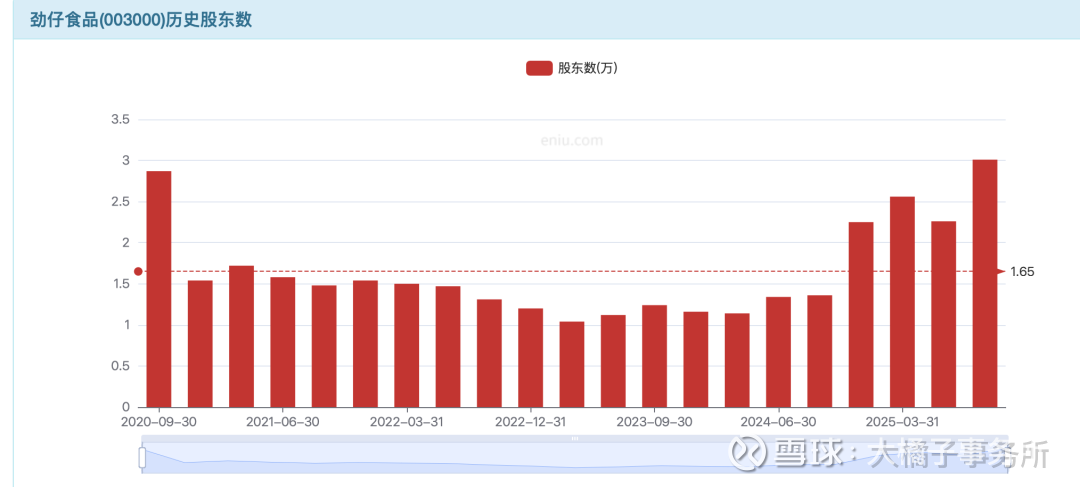Click the 股东数(万) legend label text
This screenshot has height=487, width=1080.
click(x=587, y=68)
